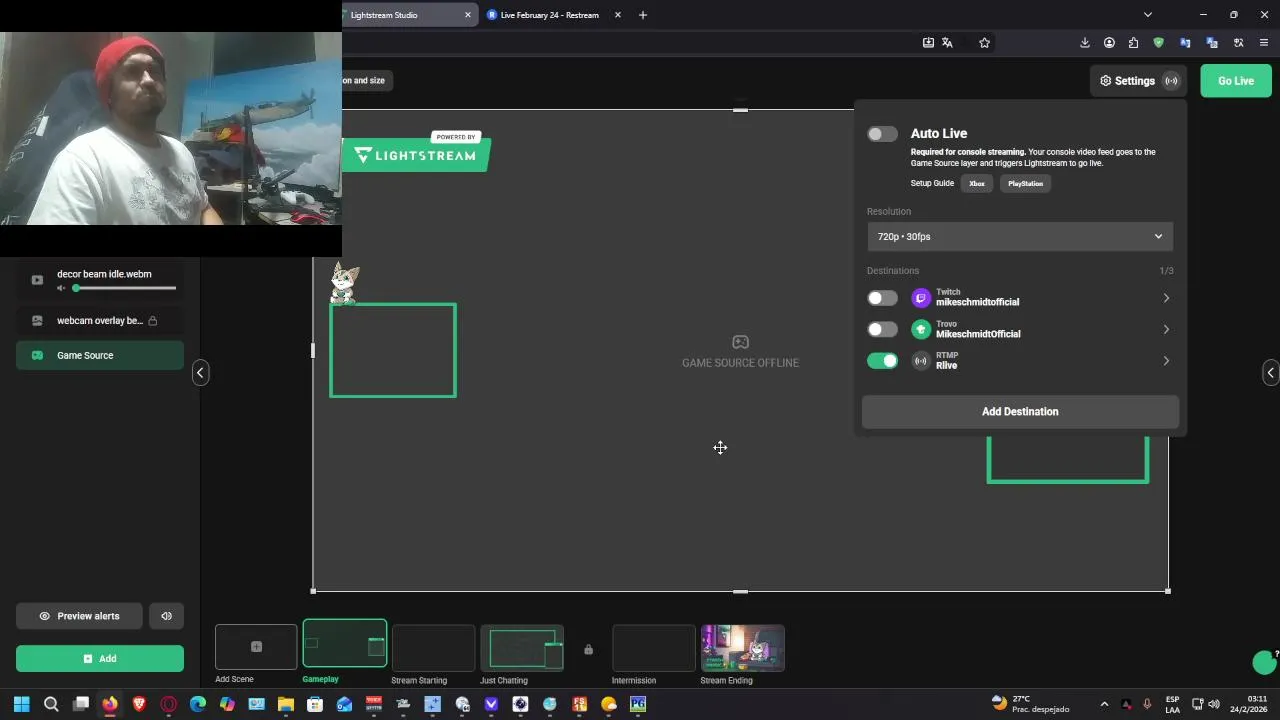Viewport: 1280px width, 720px height.
Task: Open the browser downloads icon
Action: click(1085, 43)
